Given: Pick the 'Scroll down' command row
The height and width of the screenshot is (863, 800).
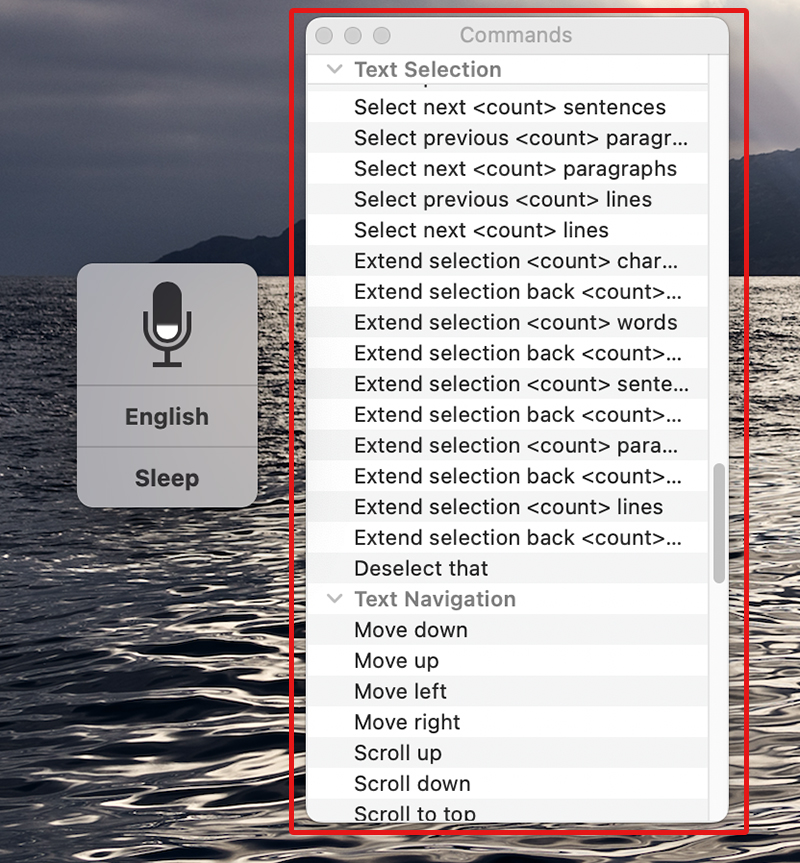Looking at the screenshot, I should pos(412,784).
